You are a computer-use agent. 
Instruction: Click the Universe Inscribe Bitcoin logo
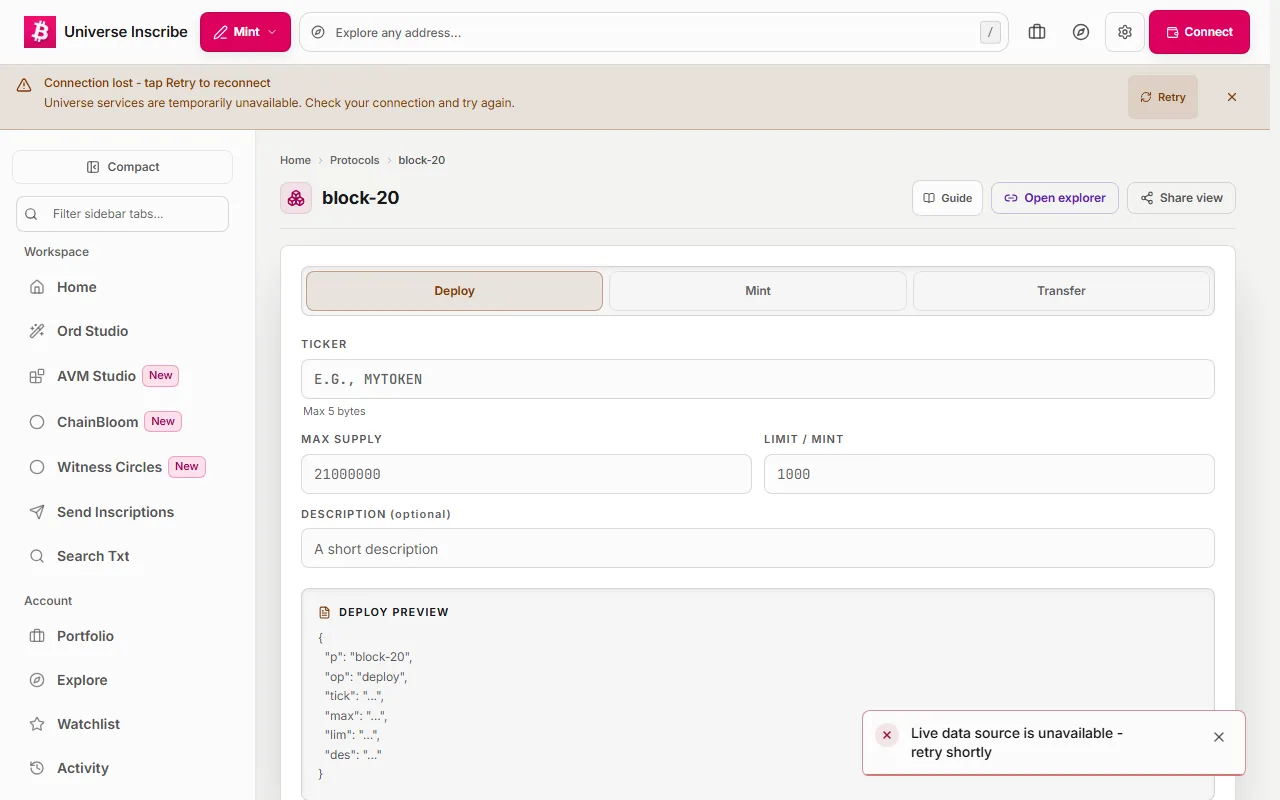(x=40, y=32)
